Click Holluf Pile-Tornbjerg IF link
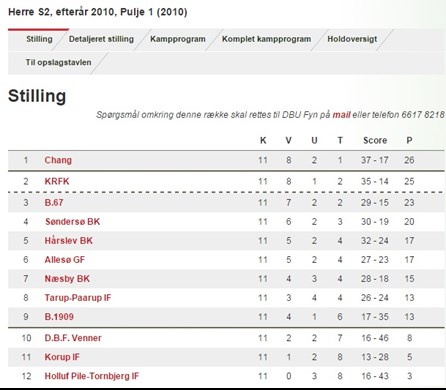446x390 pixels. [x=92, y=376]
